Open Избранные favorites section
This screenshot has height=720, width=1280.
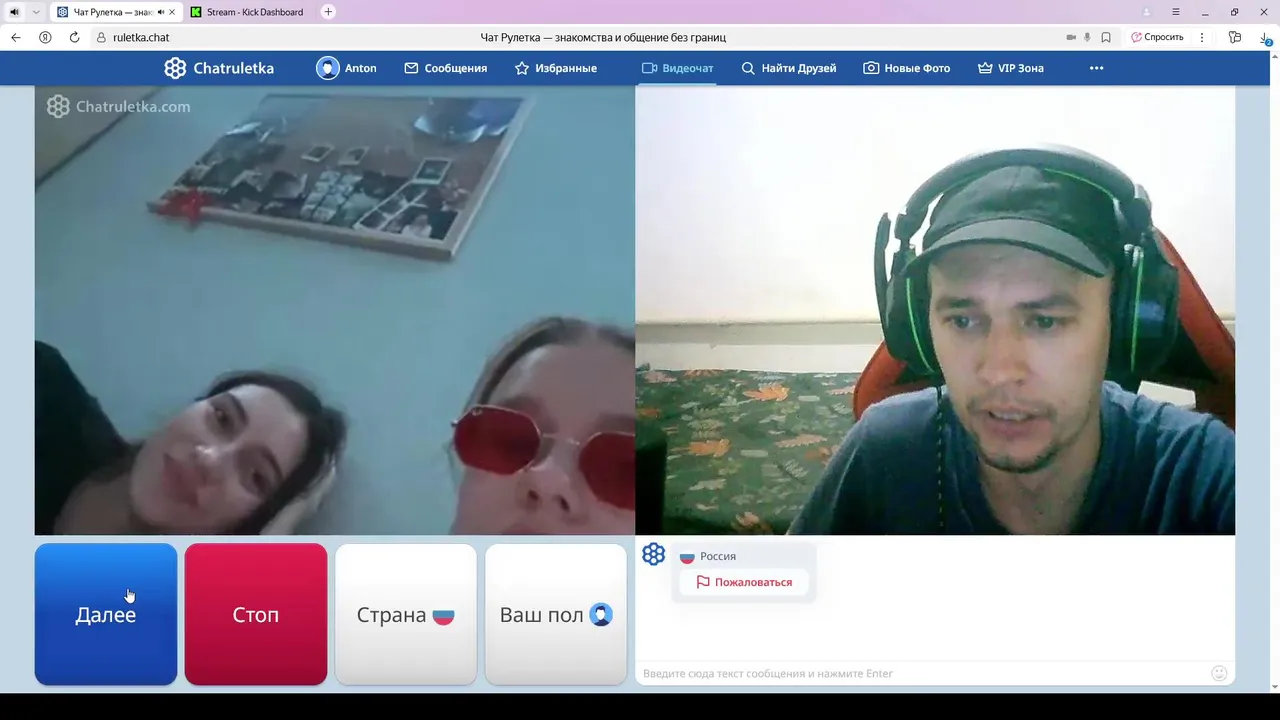click(x=555, y=68)
